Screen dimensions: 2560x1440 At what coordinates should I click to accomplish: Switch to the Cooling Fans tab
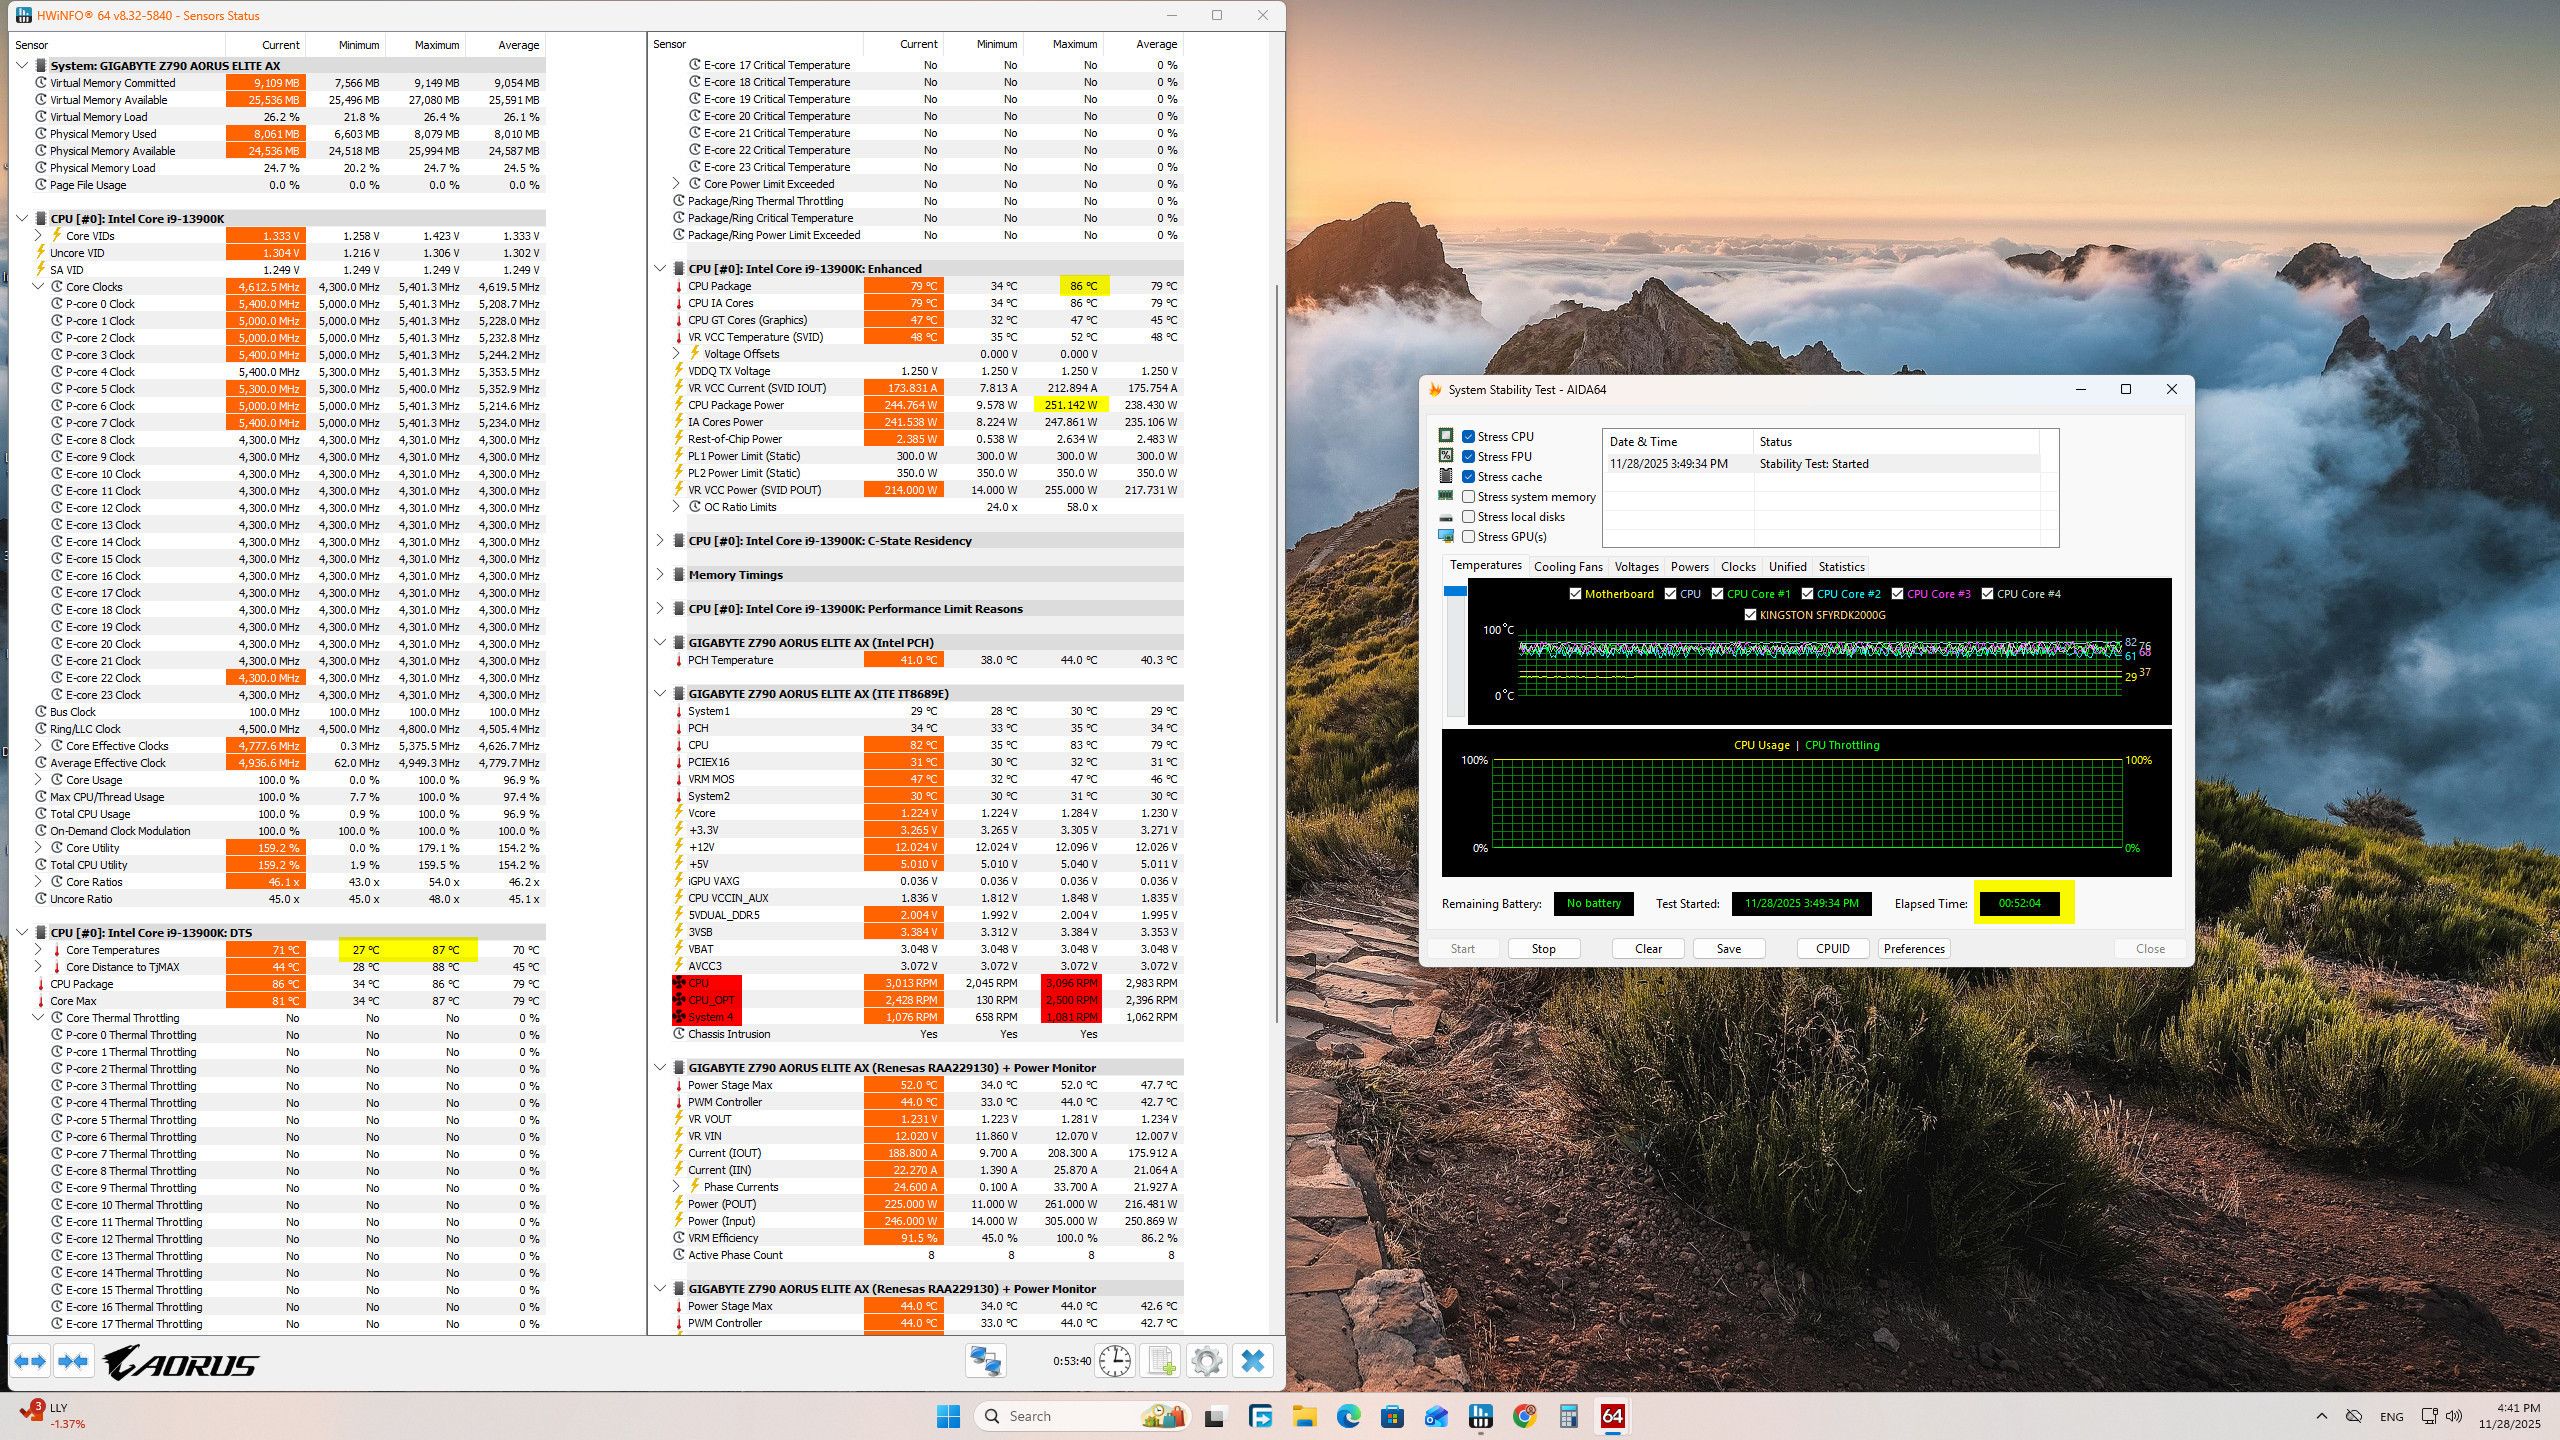[1567, 567]
